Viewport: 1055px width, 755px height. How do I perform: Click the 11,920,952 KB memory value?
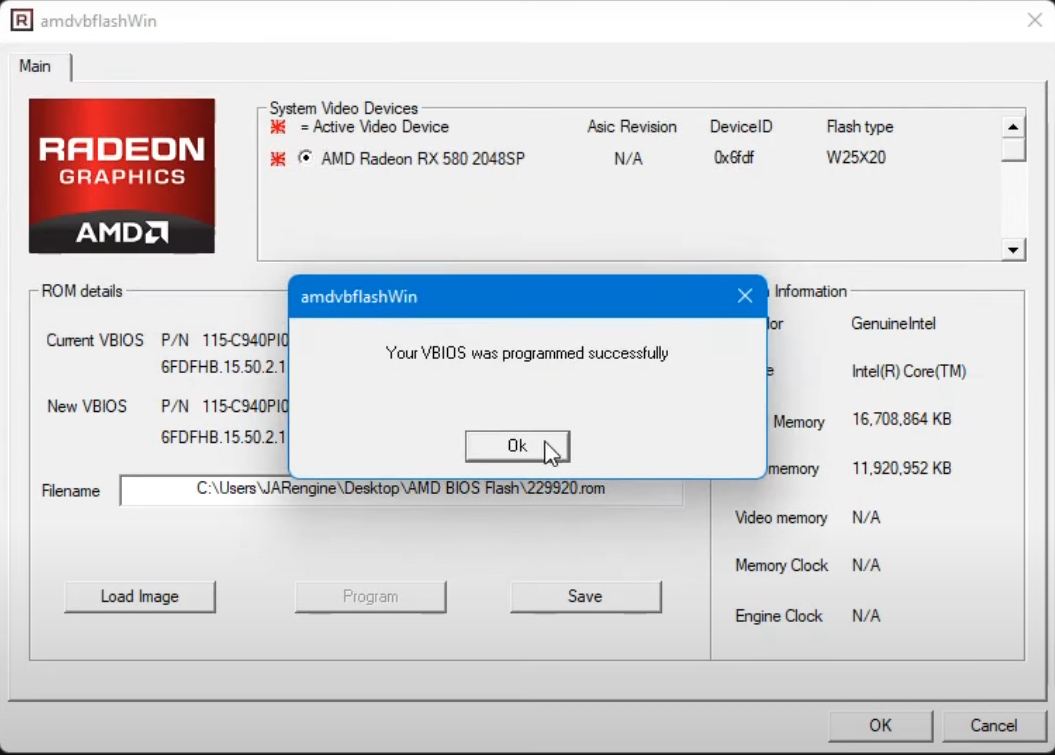click(x=902, y=468)
